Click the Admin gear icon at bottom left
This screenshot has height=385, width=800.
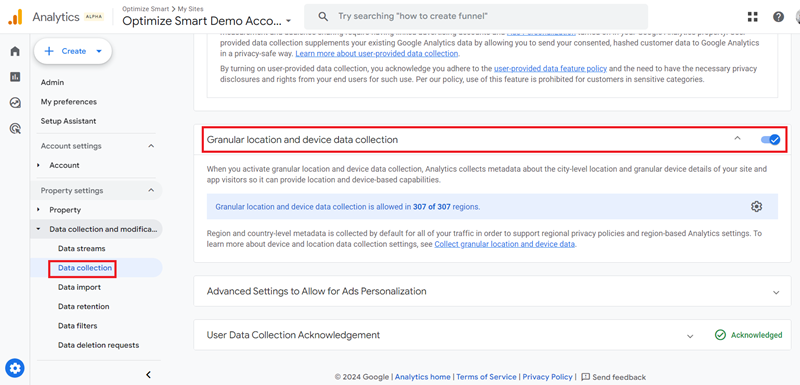(x=15, y=368)
